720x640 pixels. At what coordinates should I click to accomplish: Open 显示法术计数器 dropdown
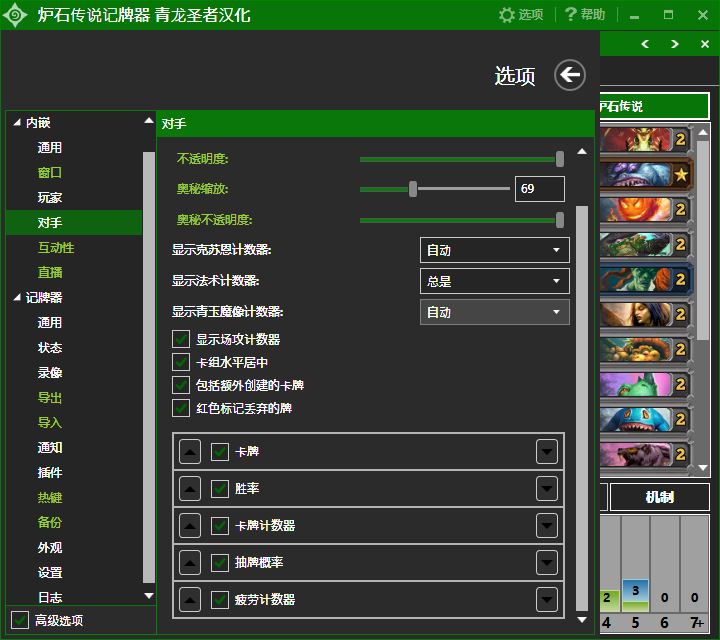point(495,281)
